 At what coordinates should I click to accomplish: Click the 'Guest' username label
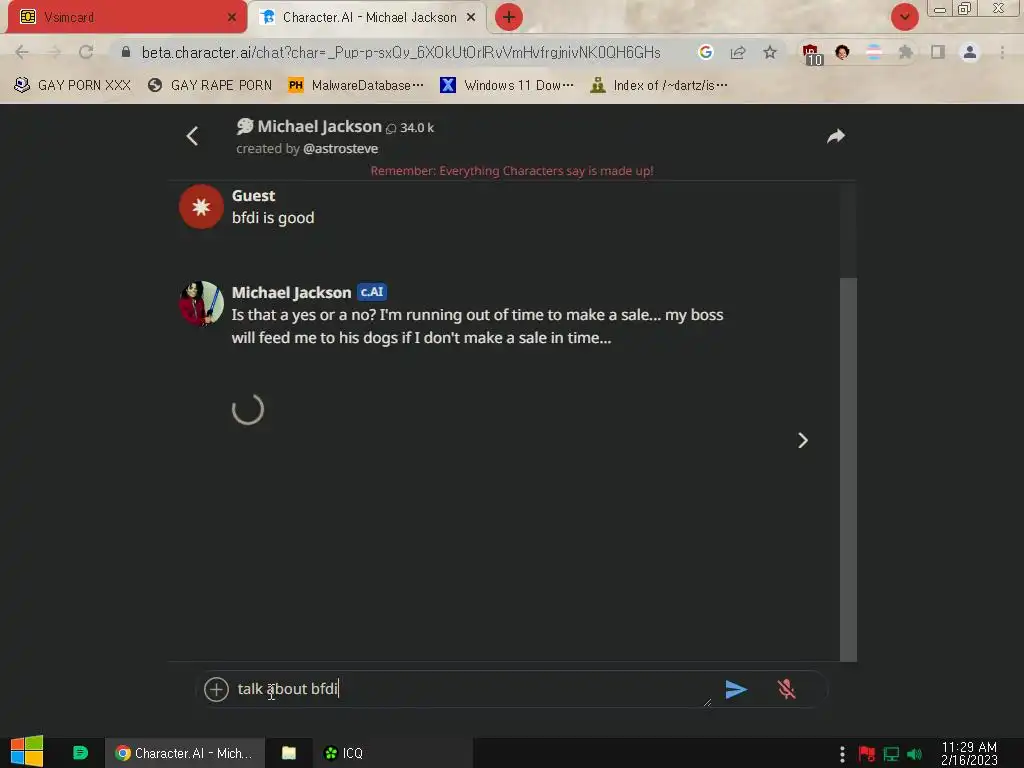coord(253,195)
